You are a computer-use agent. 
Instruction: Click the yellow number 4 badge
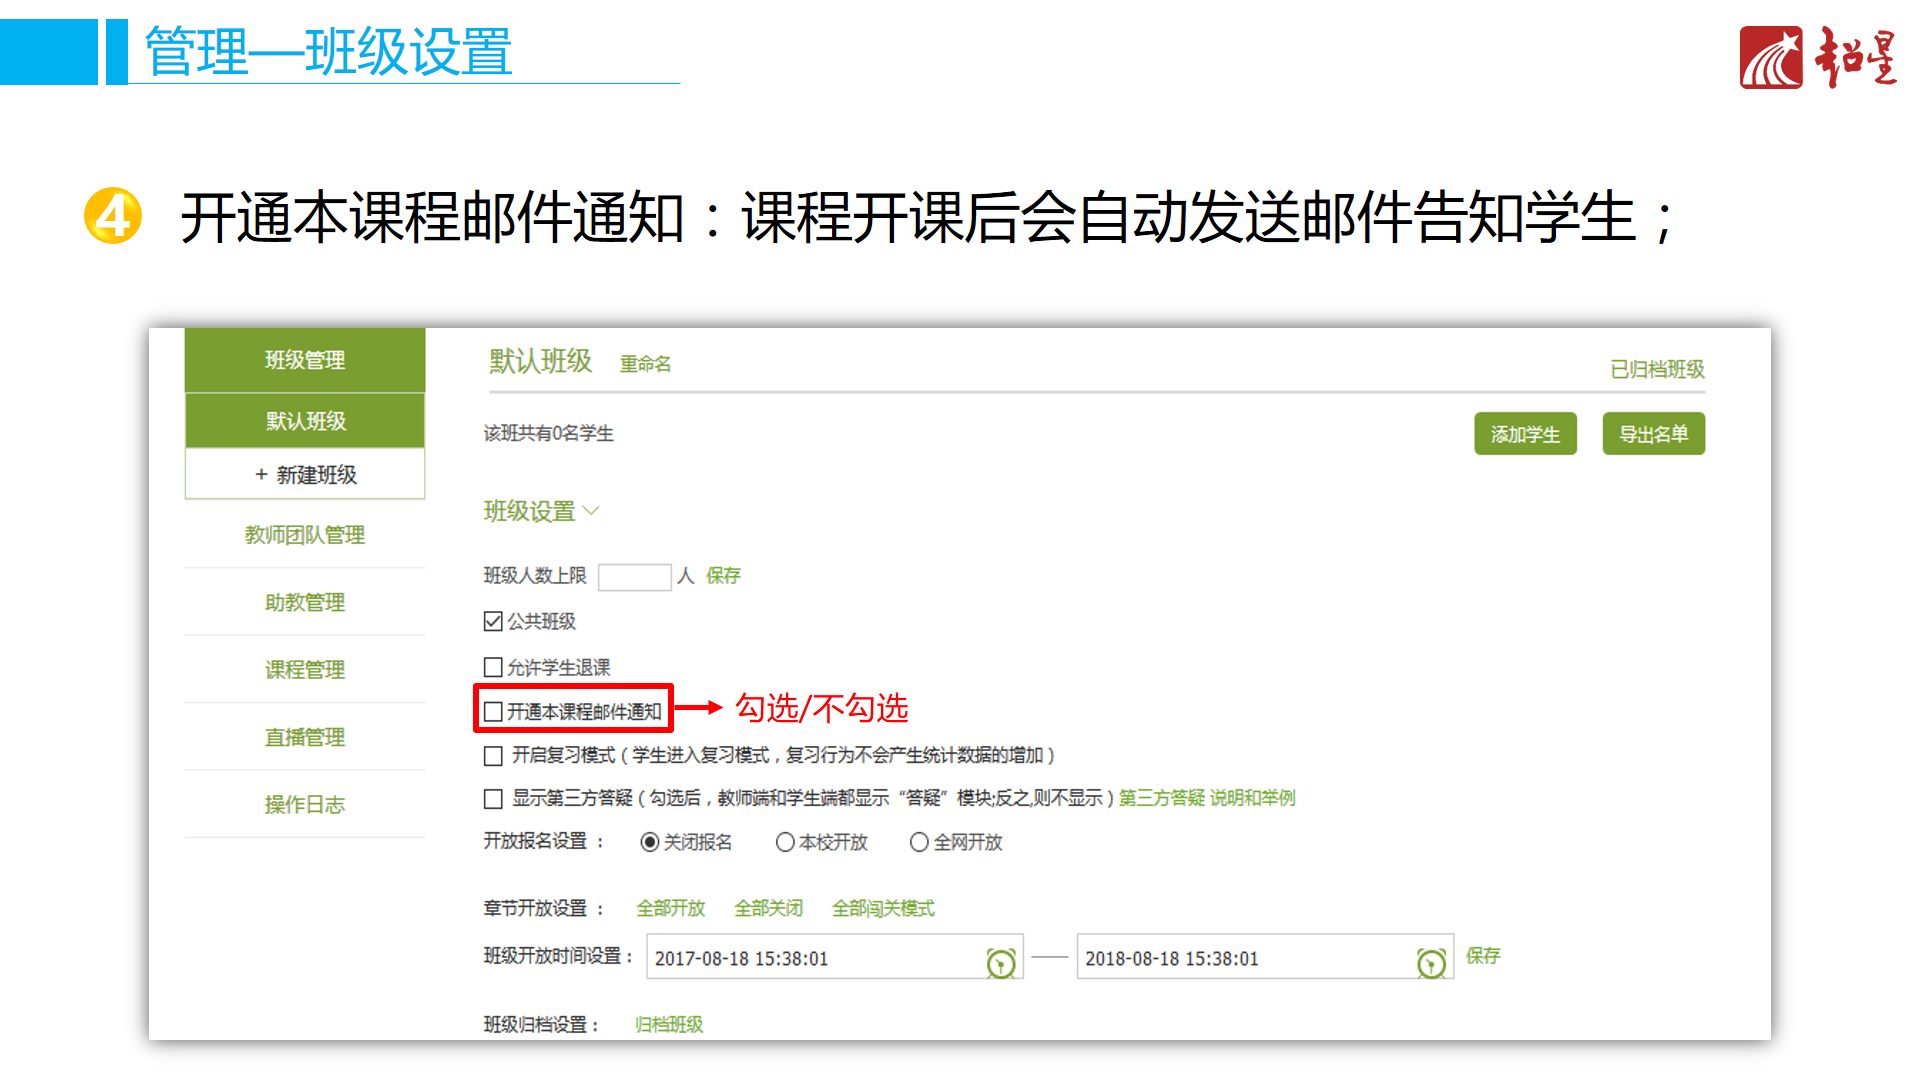(x=113, y=215)
